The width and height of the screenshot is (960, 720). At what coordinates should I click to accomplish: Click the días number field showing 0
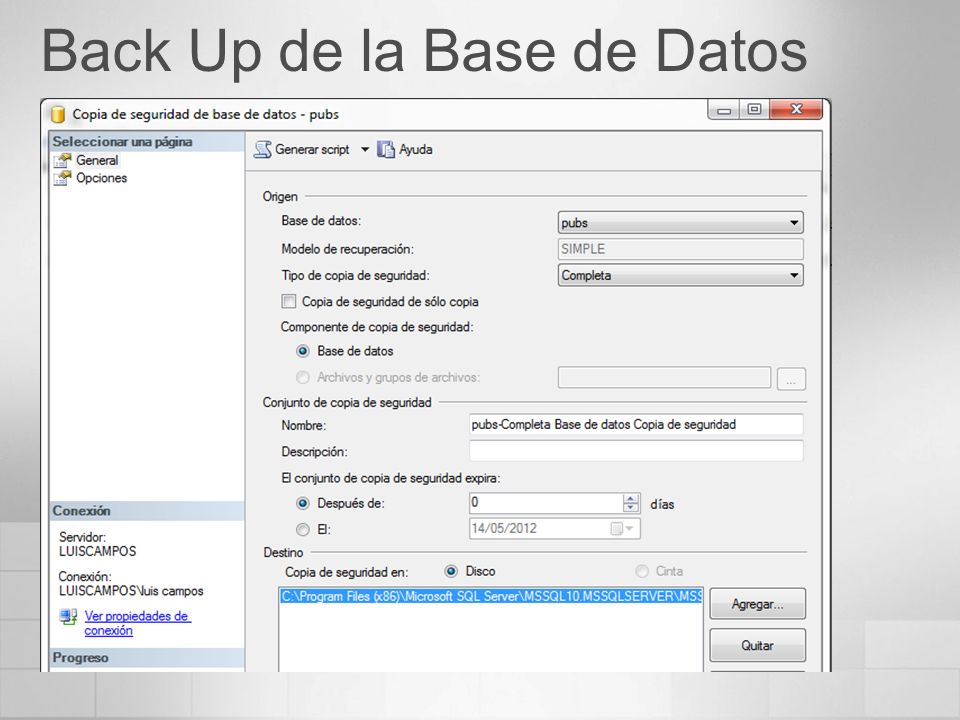(546, 503)
